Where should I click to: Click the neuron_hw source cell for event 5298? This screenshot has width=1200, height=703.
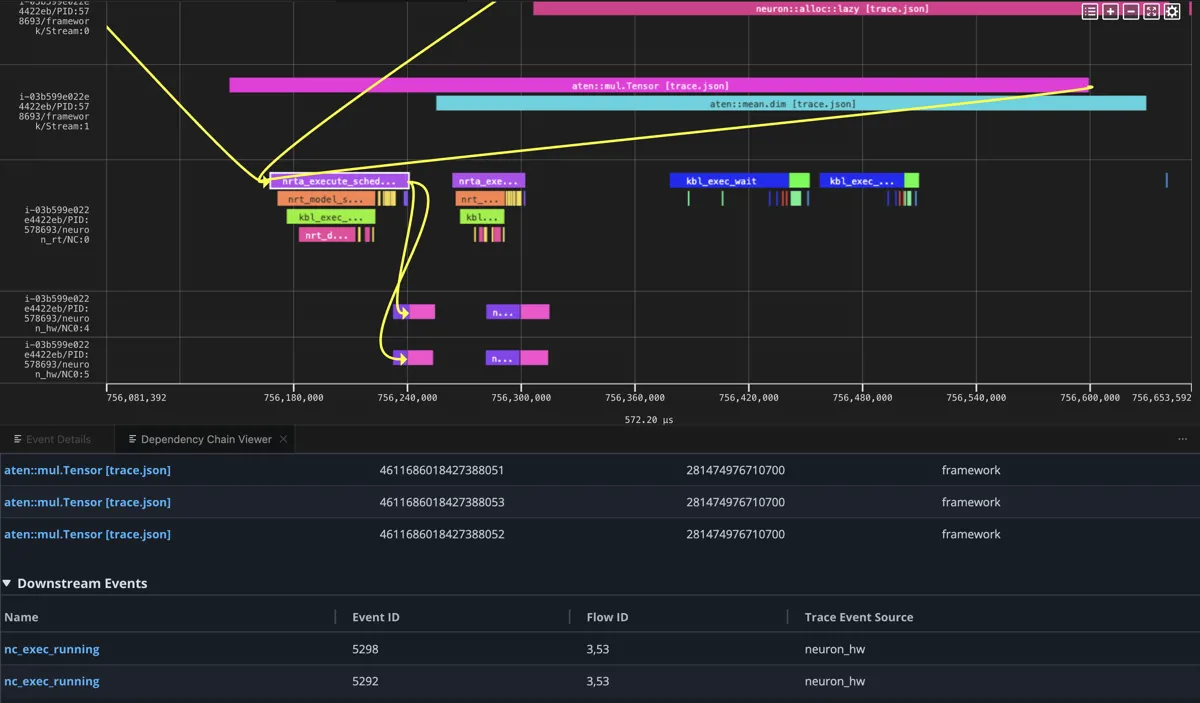point(835,649)
